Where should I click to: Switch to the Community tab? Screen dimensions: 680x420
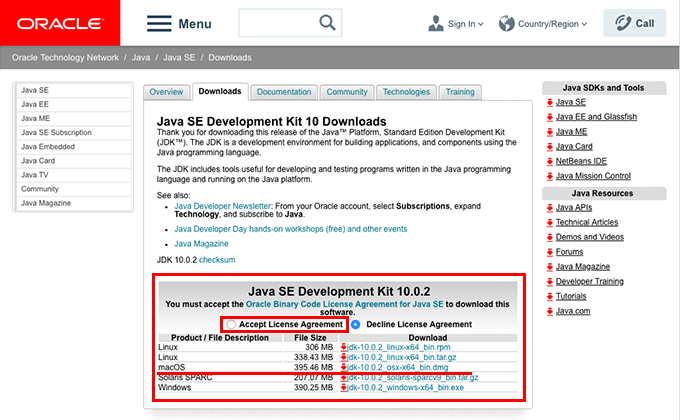(347, 92)
